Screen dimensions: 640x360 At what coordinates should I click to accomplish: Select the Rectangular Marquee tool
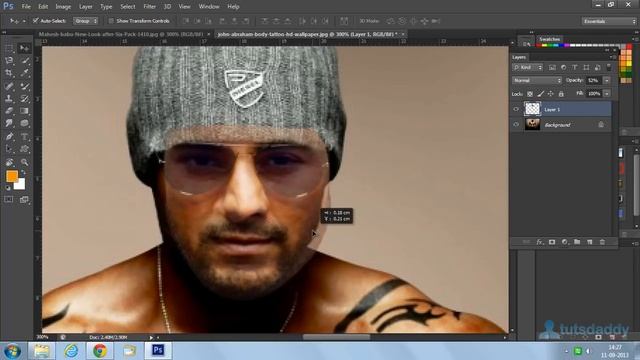click(9, 48)
